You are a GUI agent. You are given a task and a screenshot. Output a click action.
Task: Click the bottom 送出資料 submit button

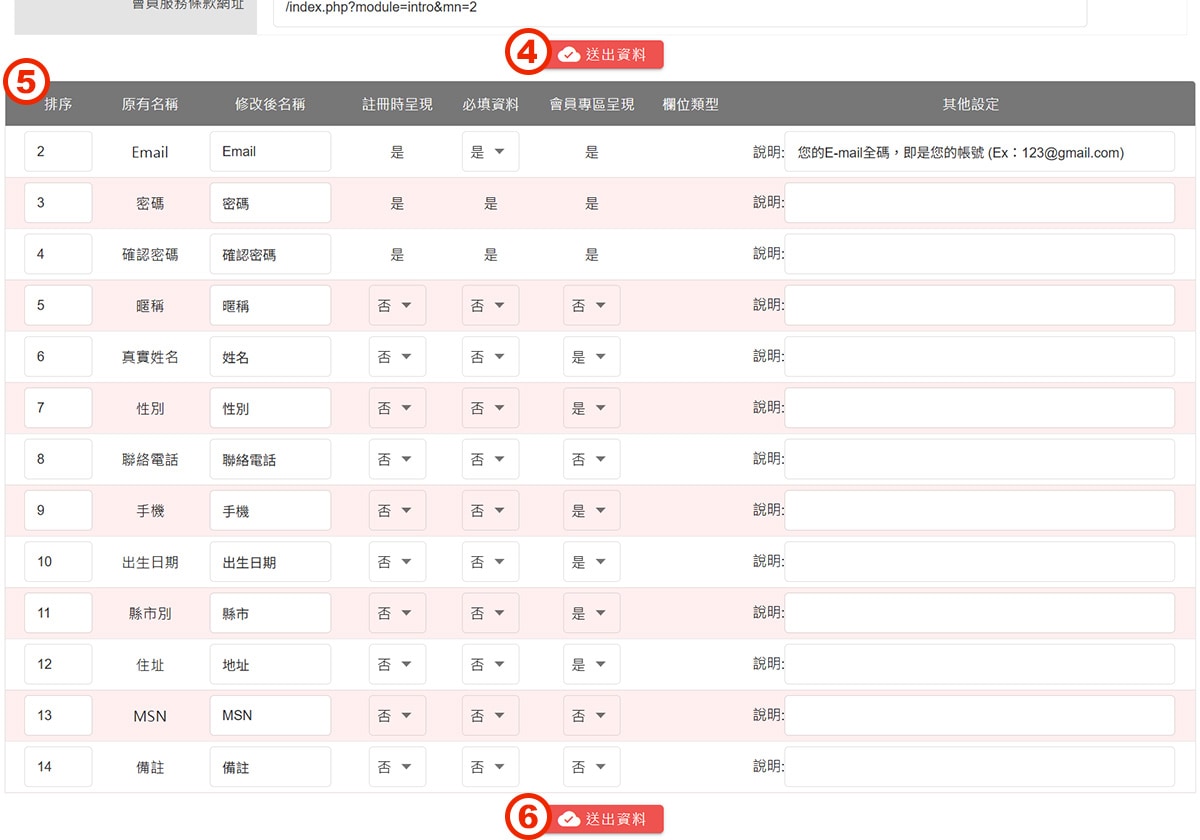(604, 820)
